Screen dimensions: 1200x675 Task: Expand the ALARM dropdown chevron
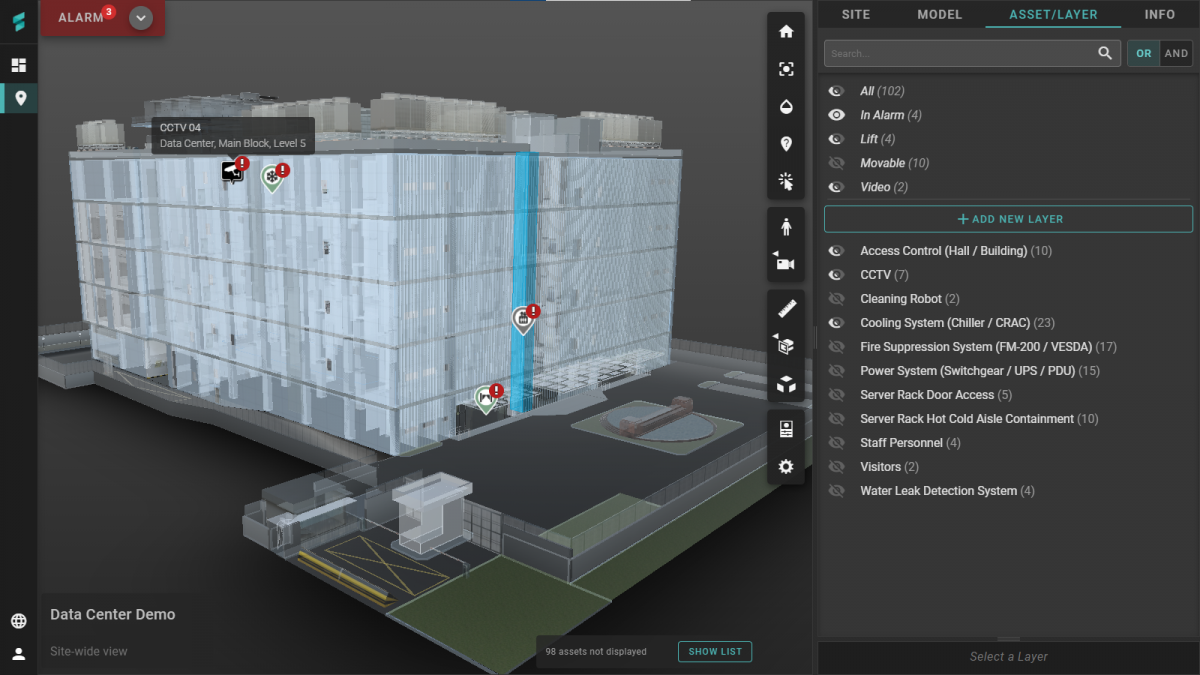click(x=141, y=18)
